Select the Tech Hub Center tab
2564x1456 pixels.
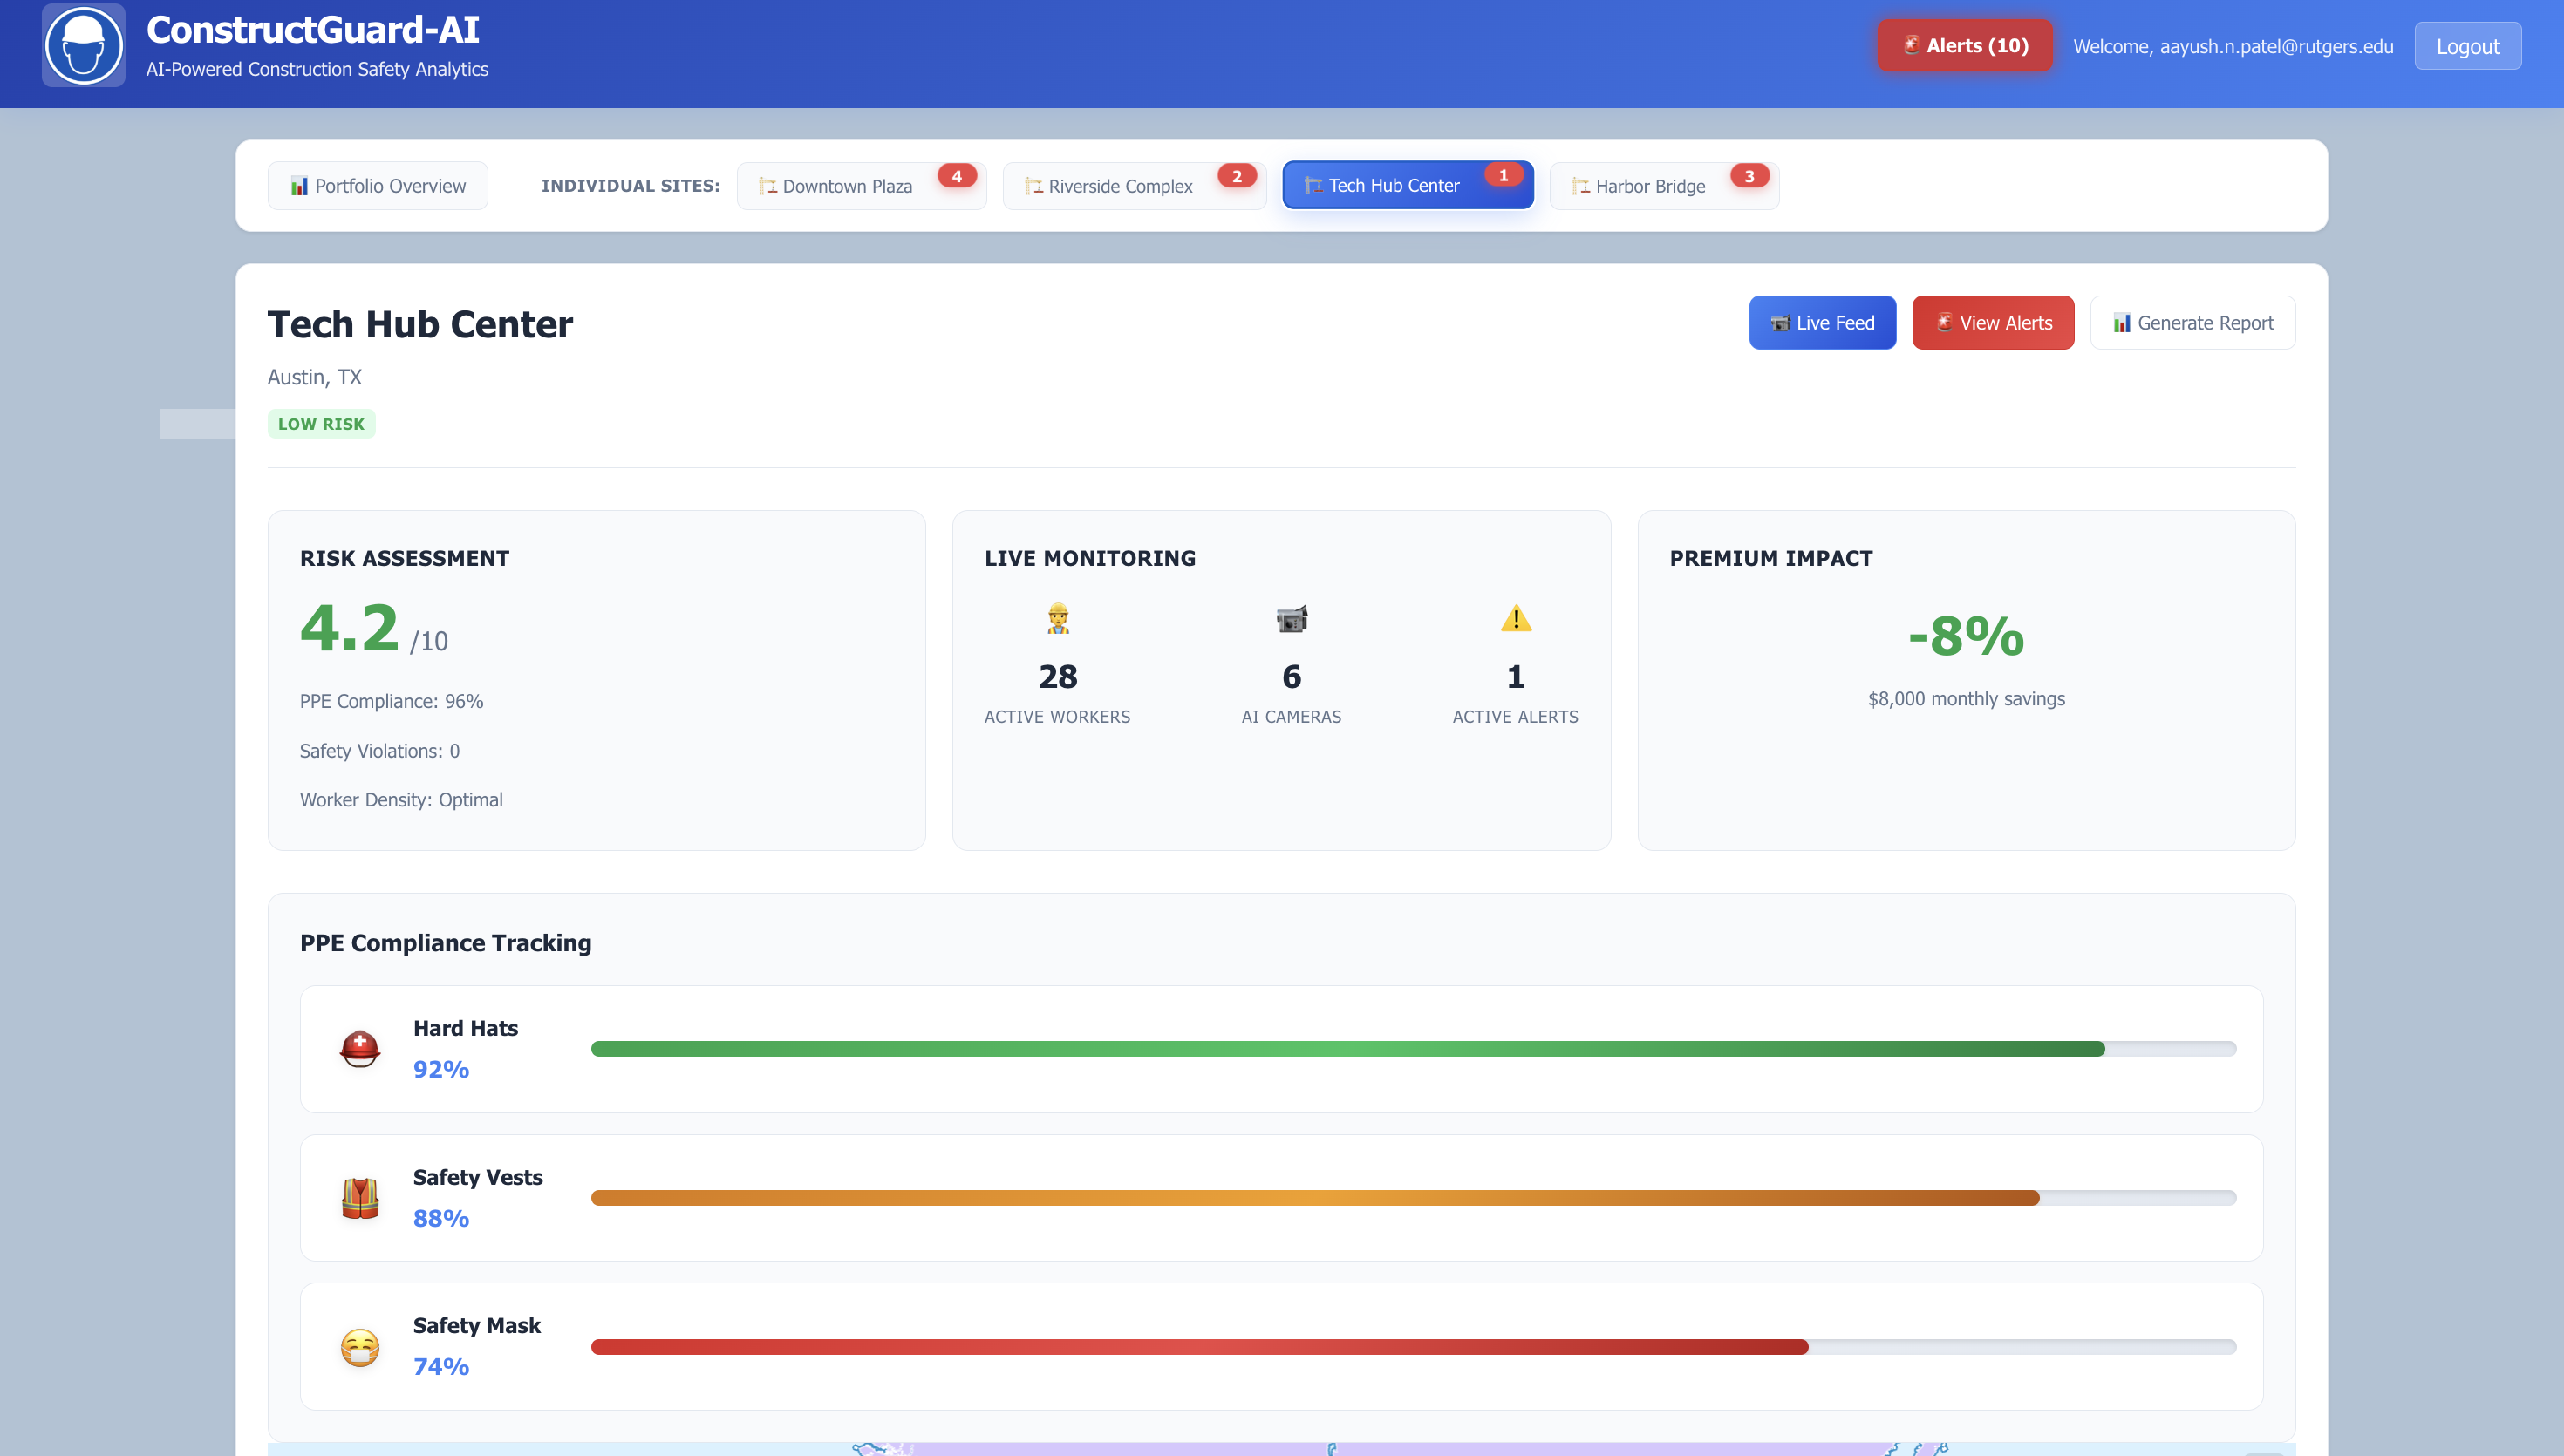(1393, 186)
